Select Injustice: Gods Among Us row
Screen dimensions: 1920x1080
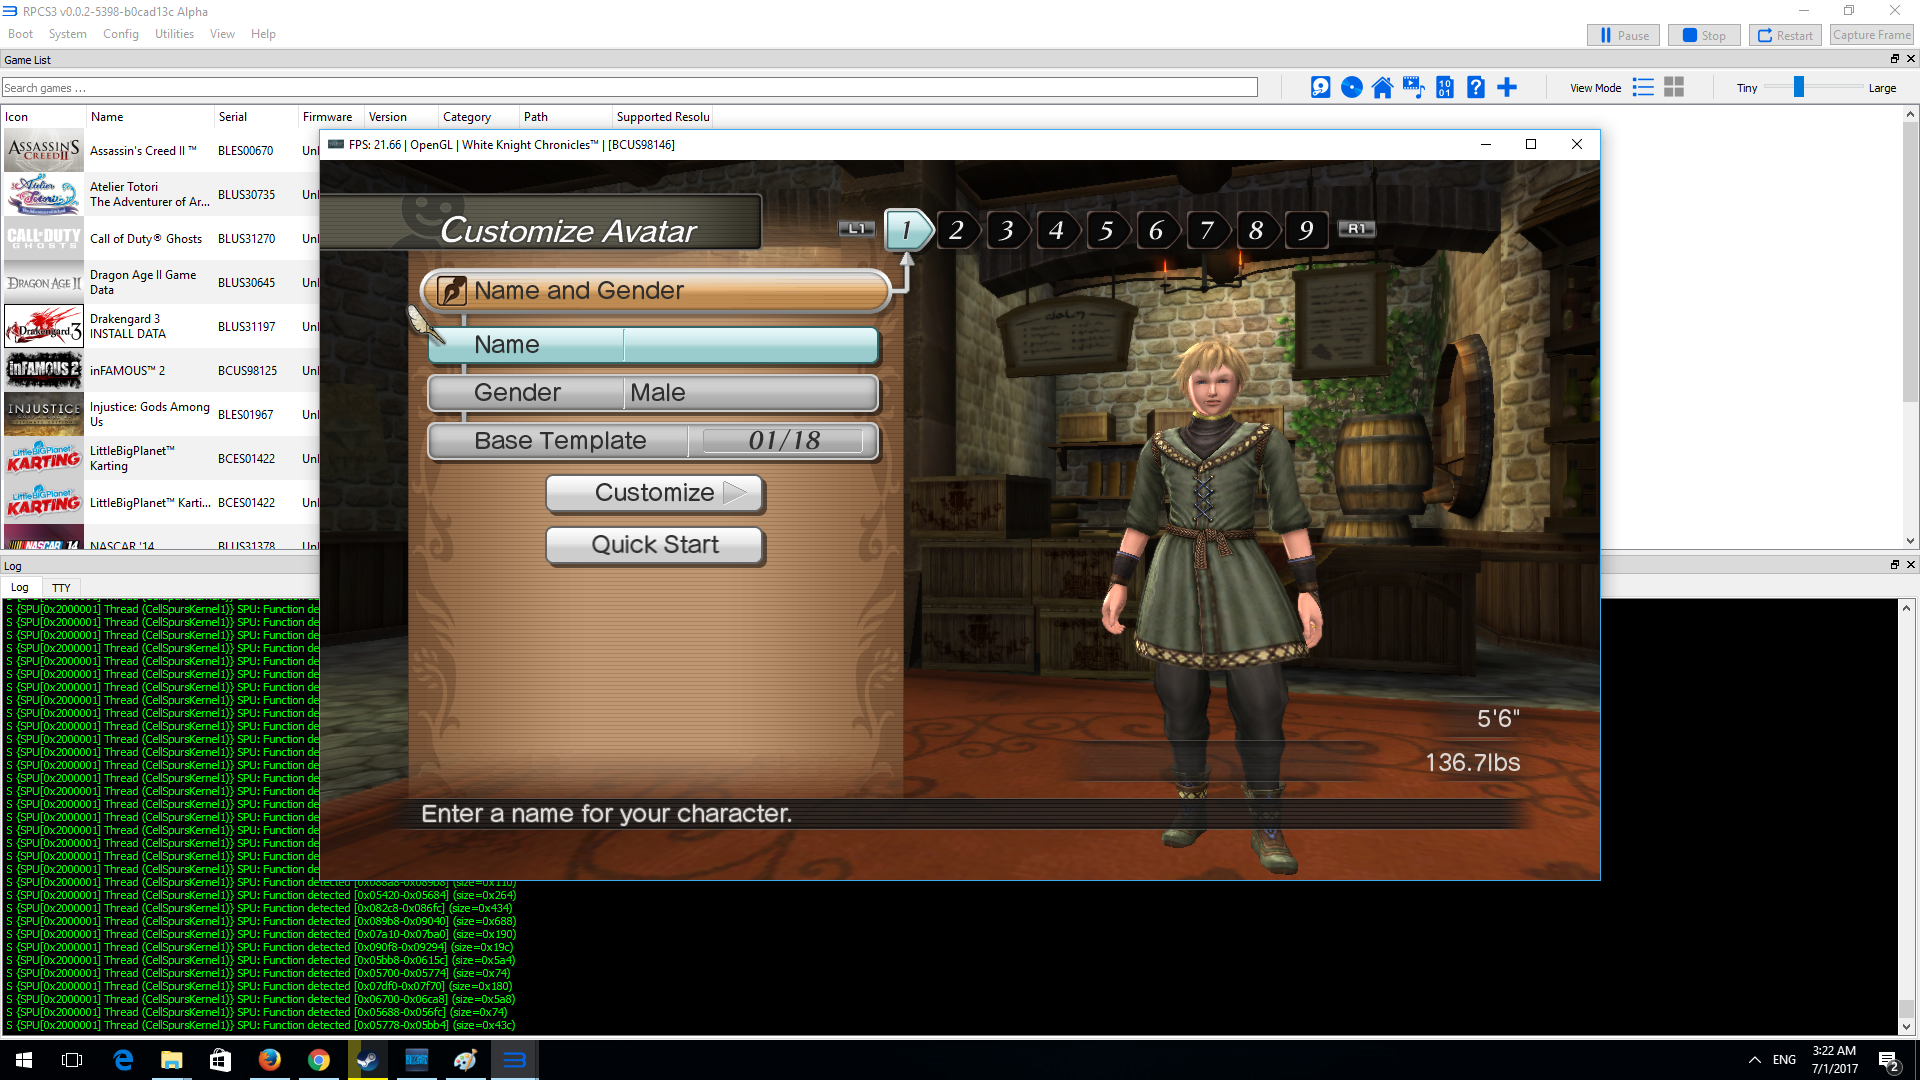click(x=160, y=415)
